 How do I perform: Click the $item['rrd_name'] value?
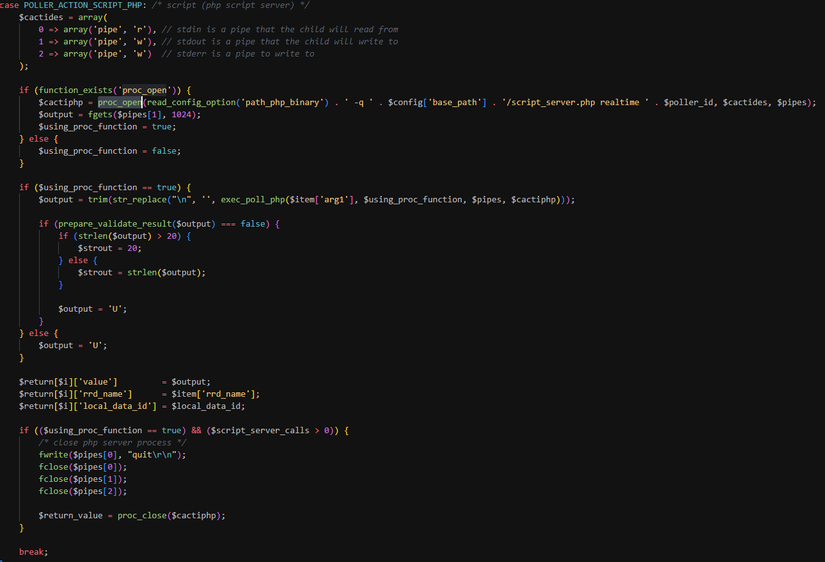click(x=213, y=394)
